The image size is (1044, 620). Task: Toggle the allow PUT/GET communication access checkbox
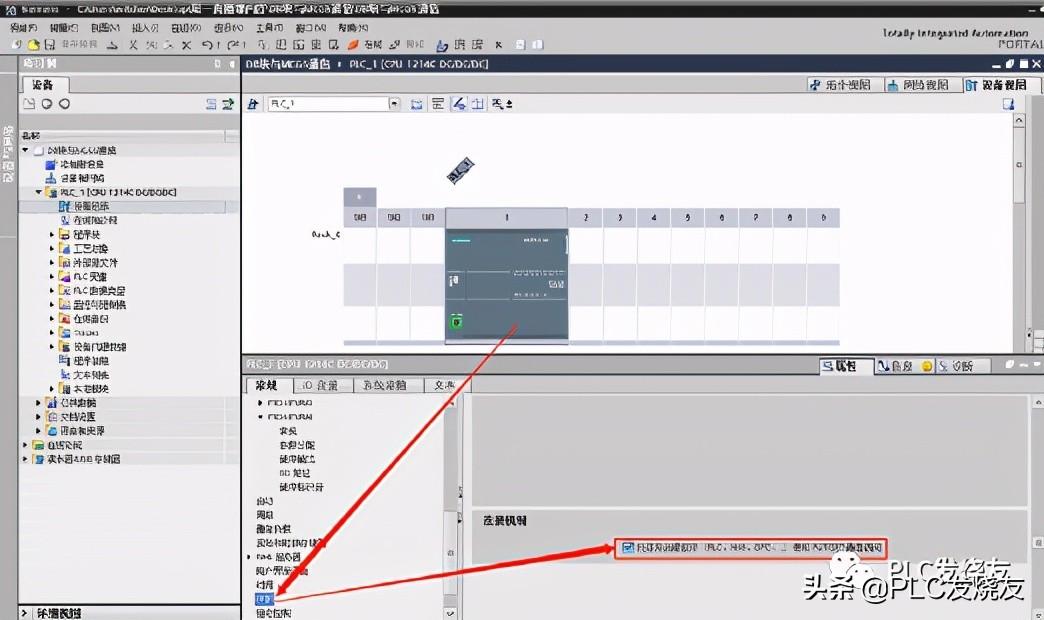tap(628, 548)
